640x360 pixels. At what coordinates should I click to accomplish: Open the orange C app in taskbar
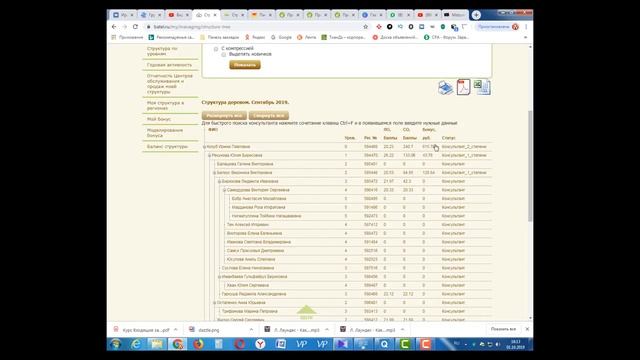425,344
